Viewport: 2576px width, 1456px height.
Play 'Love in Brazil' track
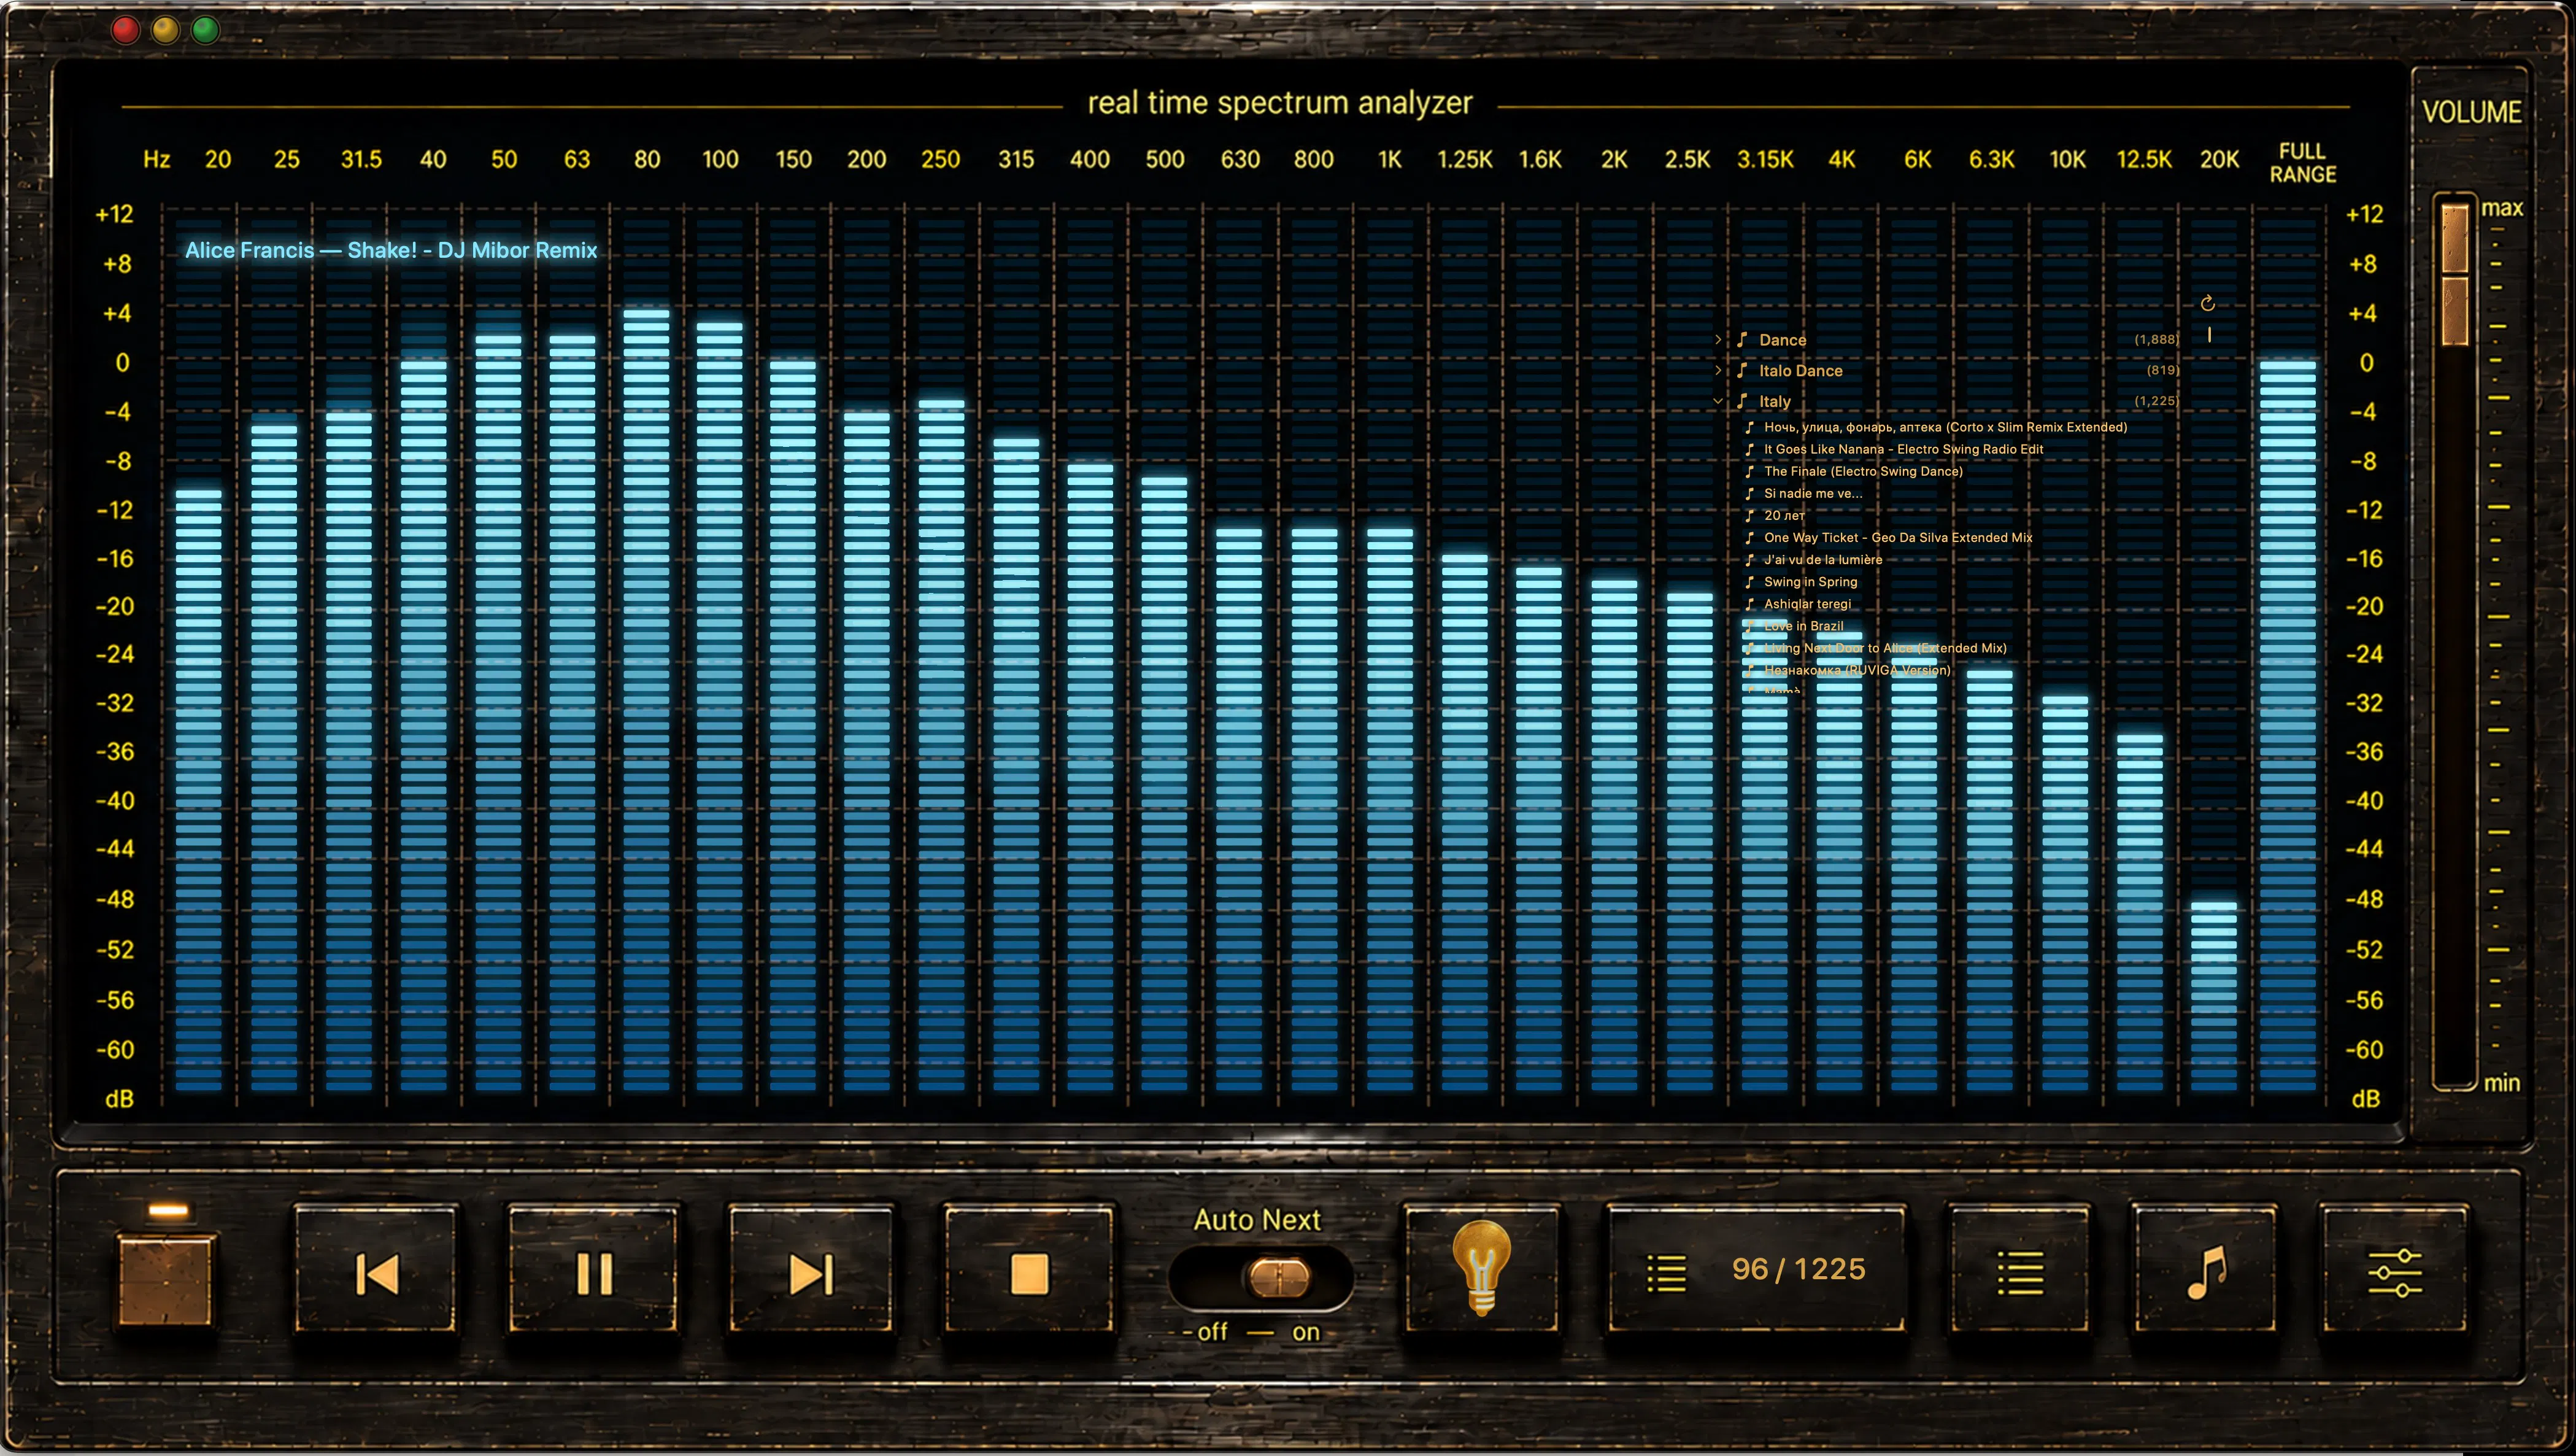[x=1803, y=626]
